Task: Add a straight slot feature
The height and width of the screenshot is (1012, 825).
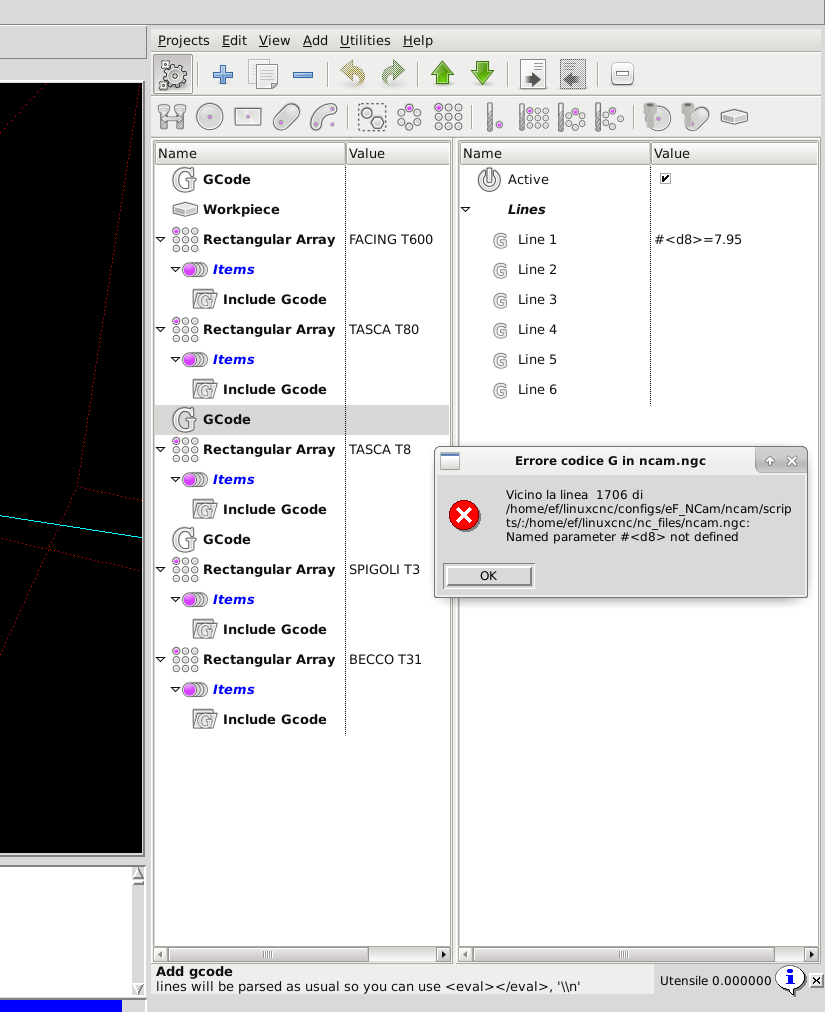Action: click(287, 117)
